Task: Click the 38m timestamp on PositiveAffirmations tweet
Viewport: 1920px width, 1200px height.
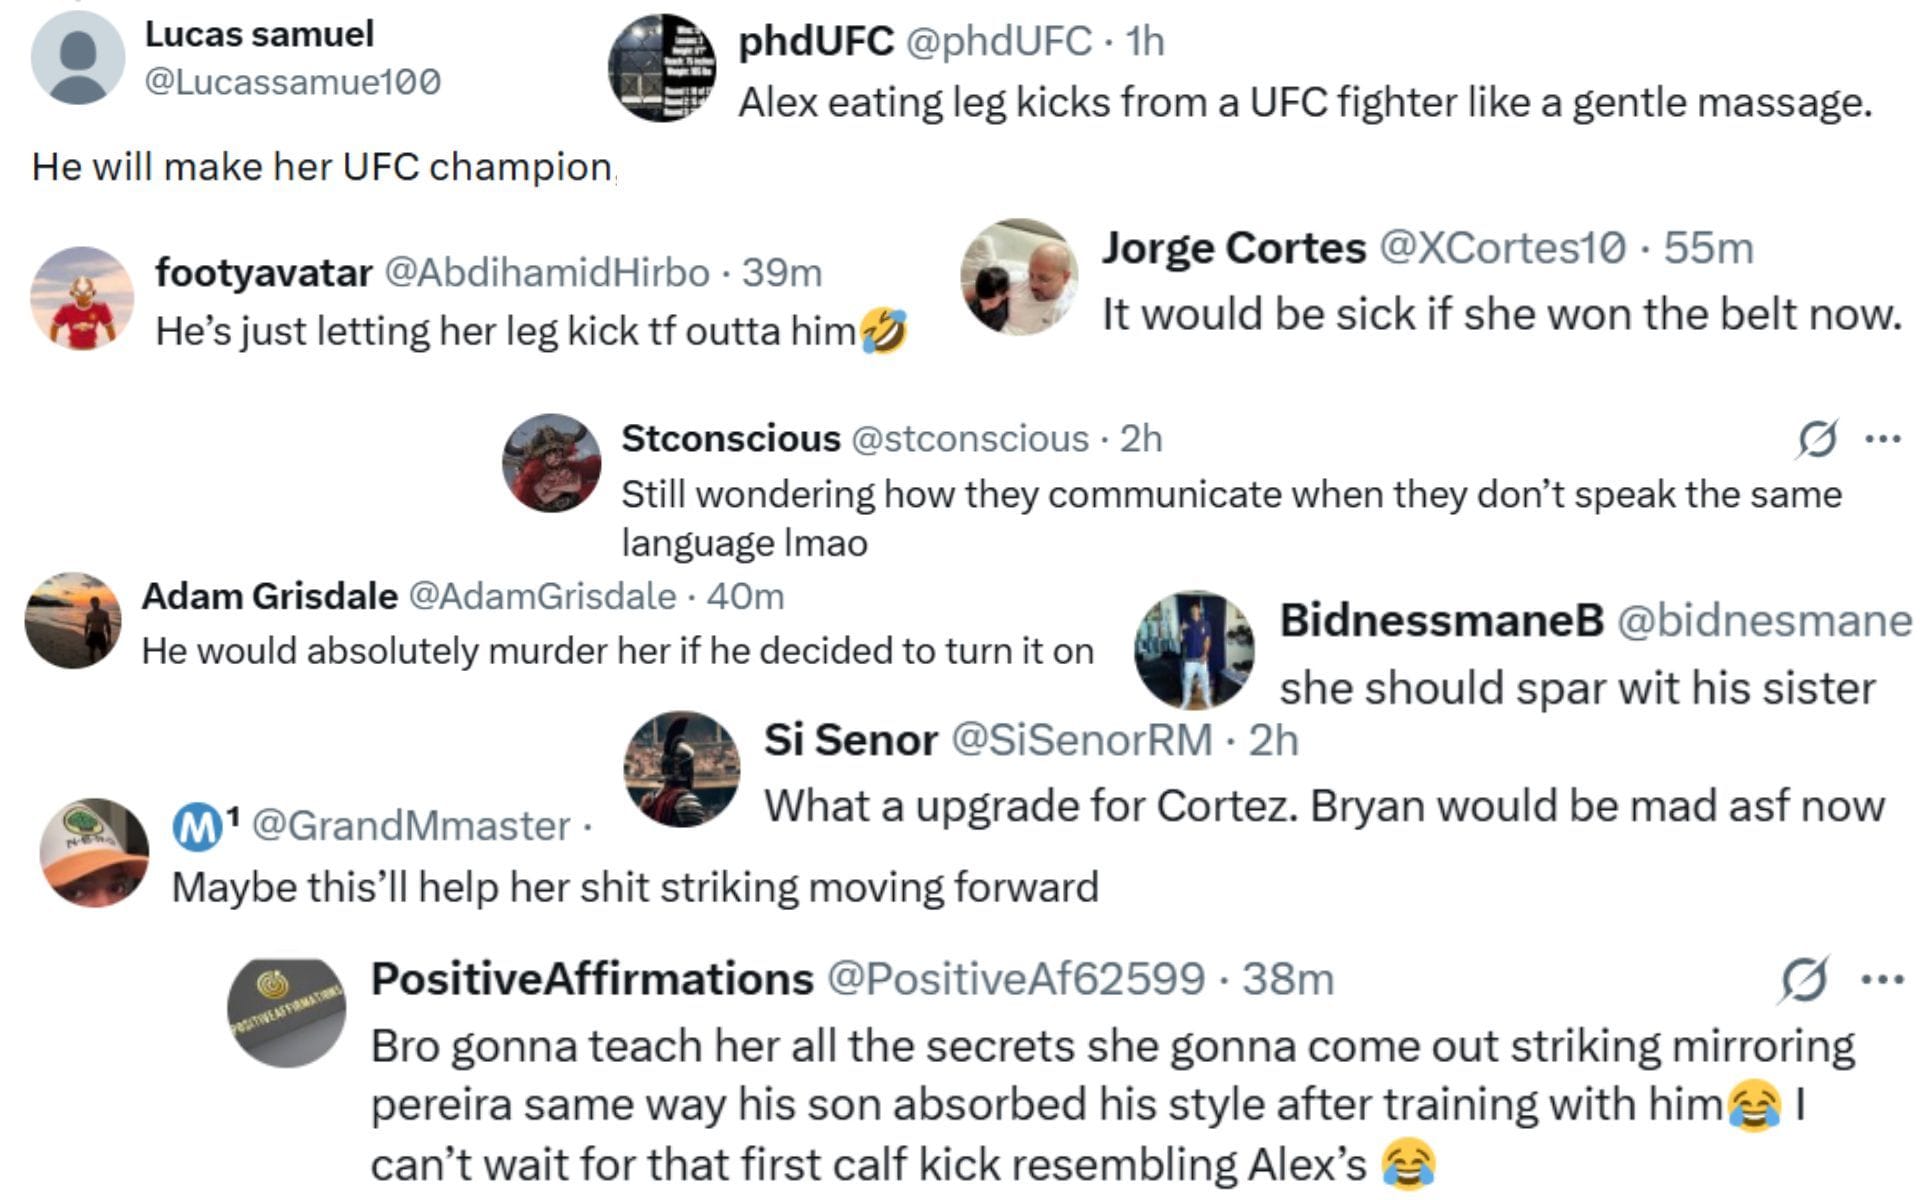Action: [1288, 979]
